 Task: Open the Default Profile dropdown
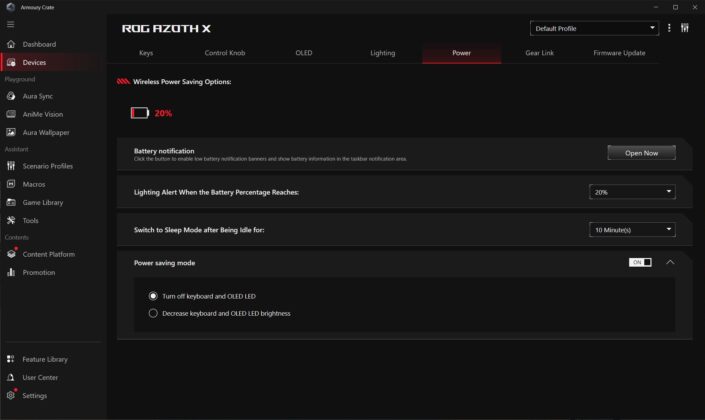point(594,28)
